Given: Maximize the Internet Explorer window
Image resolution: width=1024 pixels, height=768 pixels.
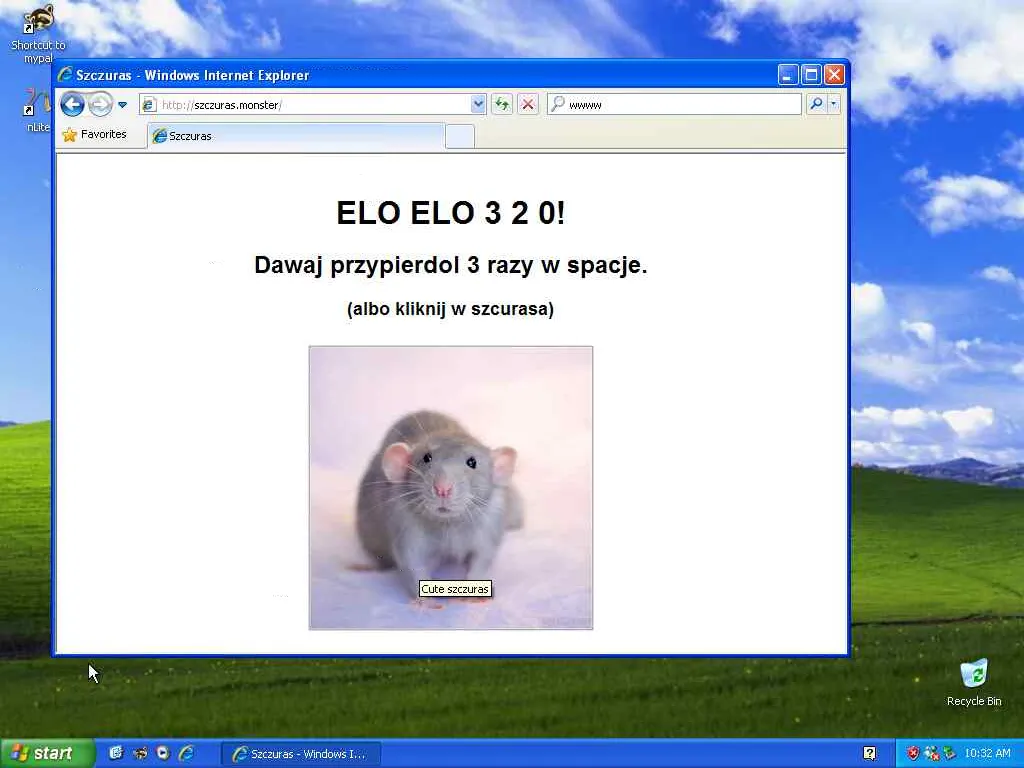Looking at the screenshot, I should [811, 75].
